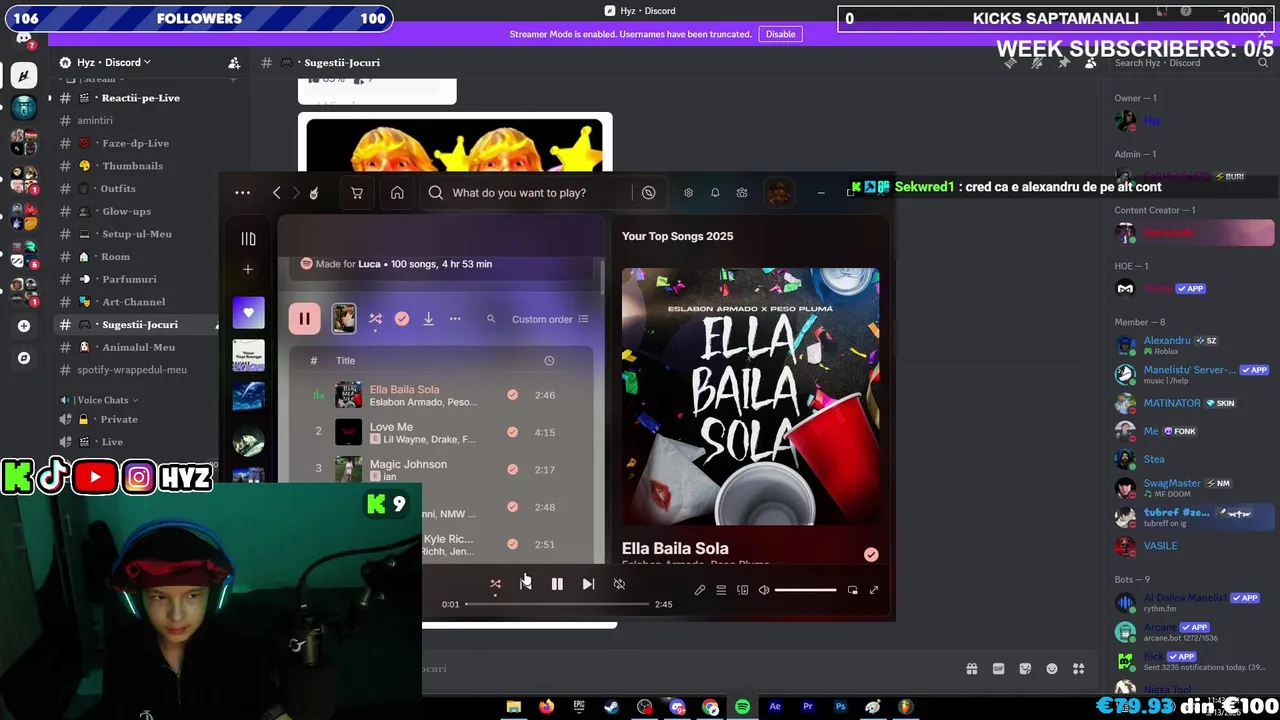Open Liked Songs heart tile
The height and width of the screenshot is (720, 1280).
click(x=249, y=313)
